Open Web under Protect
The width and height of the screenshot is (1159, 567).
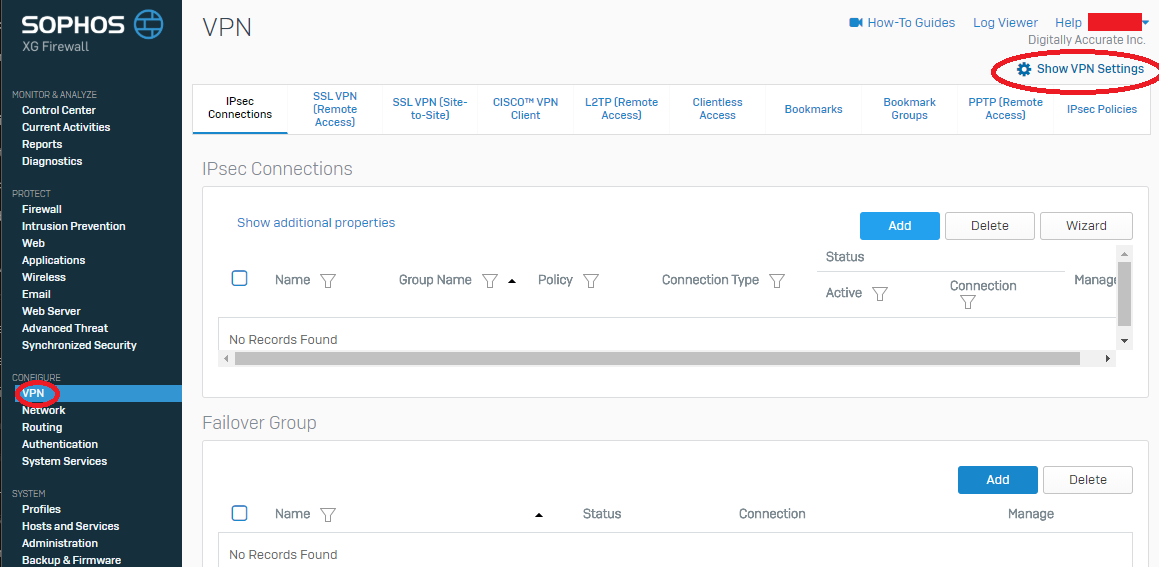pyautogui.click(x=33, y=243)
